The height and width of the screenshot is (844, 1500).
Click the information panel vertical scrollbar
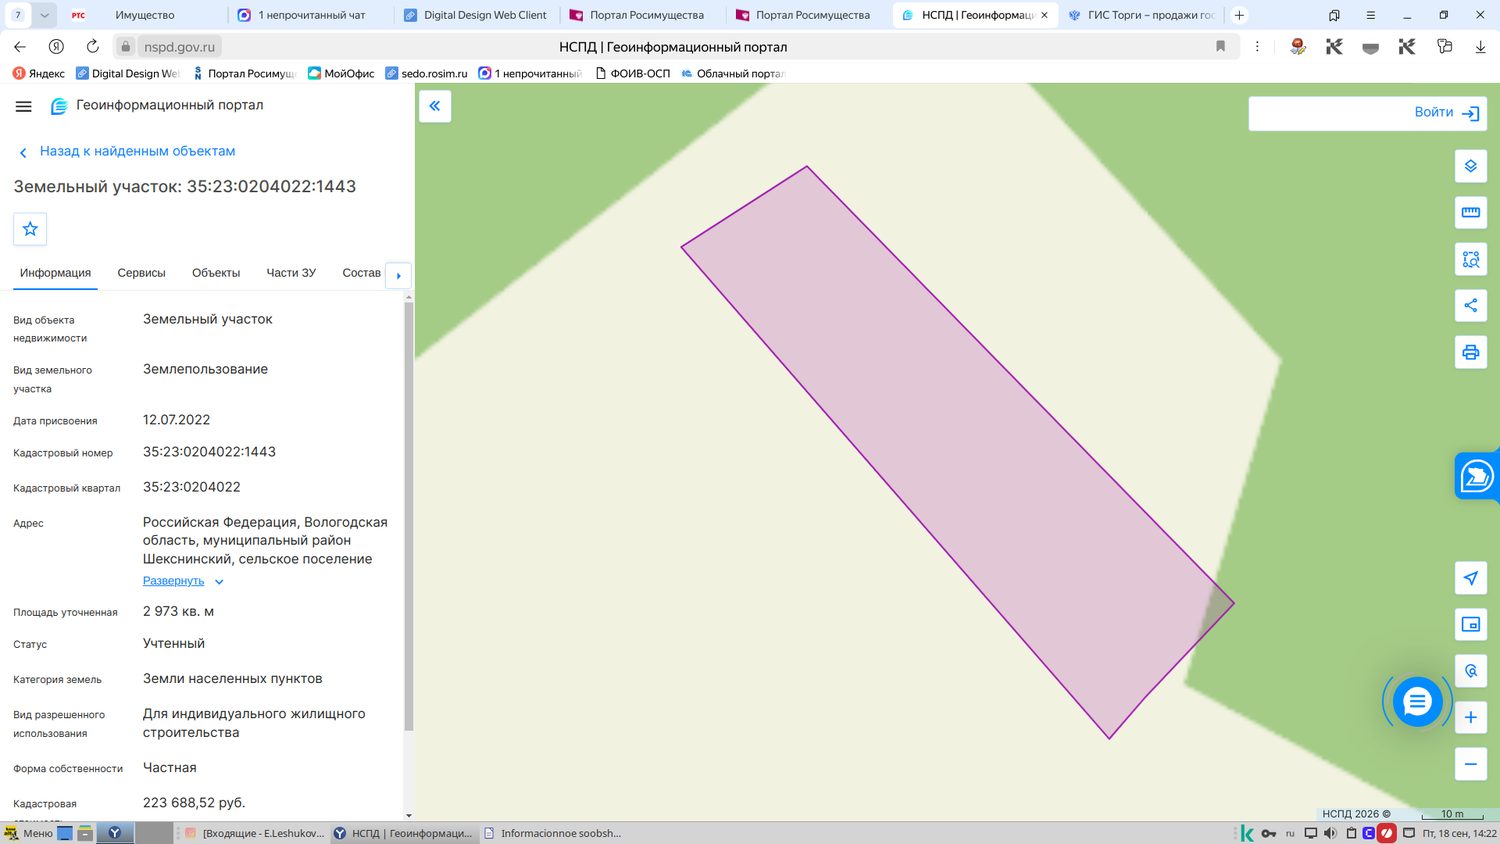pos(408,515)
